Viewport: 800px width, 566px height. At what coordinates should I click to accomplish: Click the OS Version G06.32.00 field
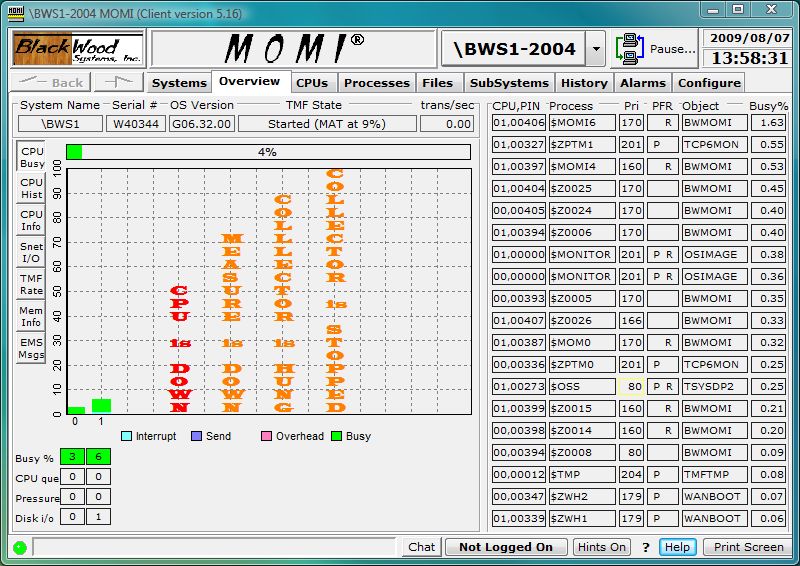click(202, 124)
